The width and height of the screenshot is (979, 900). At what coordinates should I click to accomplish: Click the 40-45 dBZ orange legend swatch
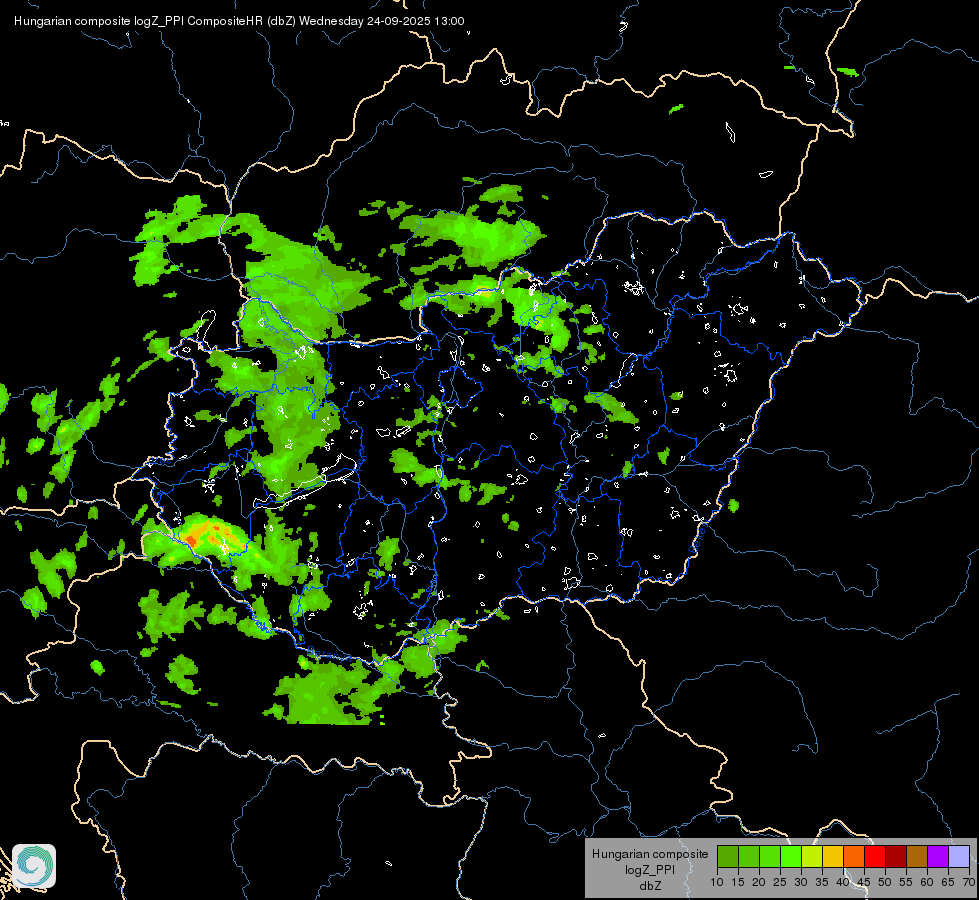click(x=854, y=857)
